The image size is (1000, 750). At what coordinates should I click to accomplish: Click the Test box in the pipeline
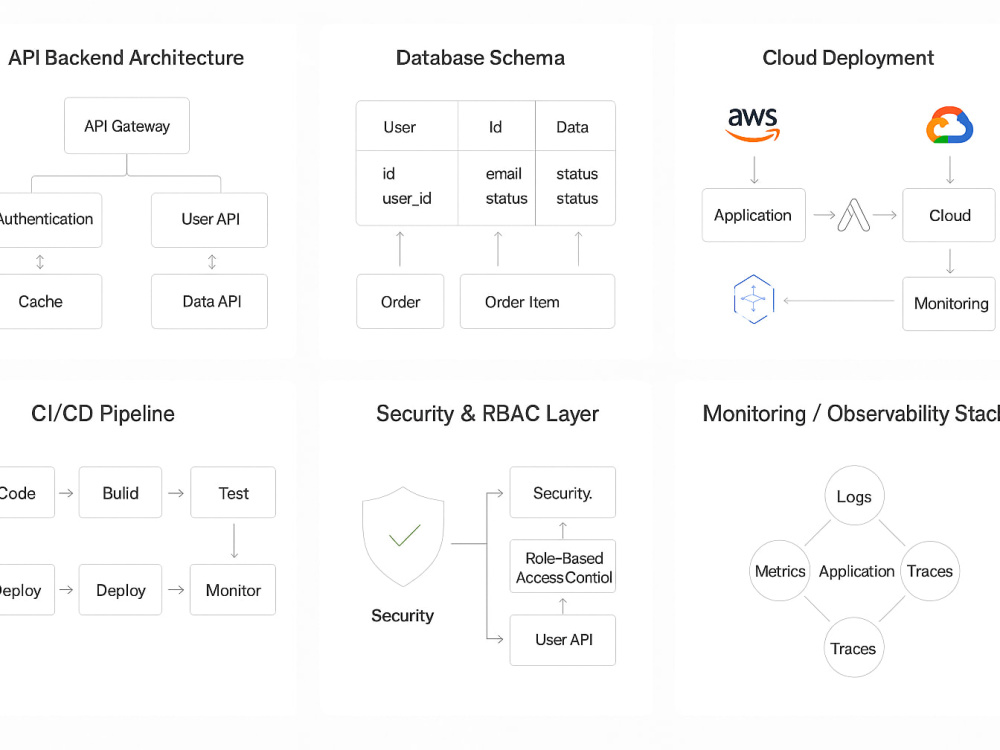[233, 492]
